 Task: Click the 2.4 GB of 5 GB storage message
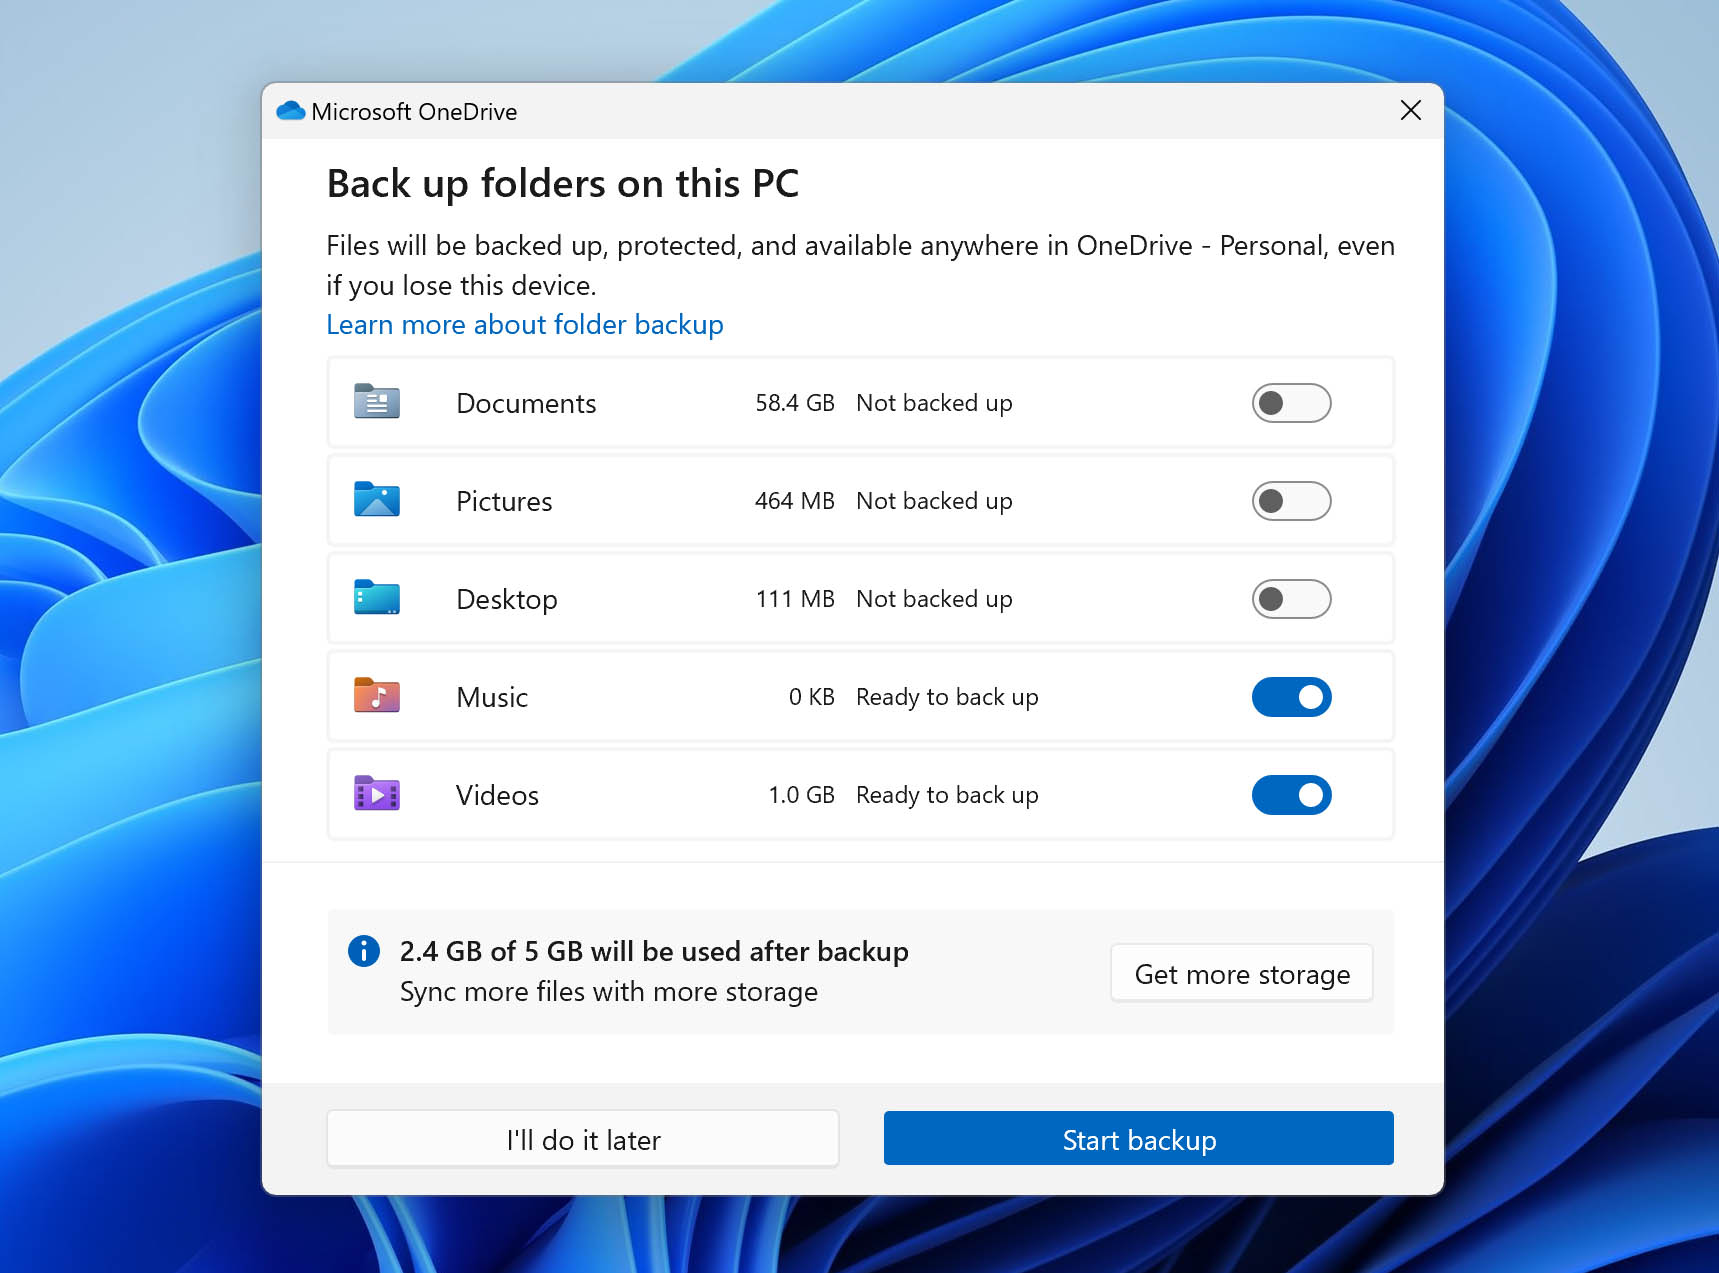654,951
